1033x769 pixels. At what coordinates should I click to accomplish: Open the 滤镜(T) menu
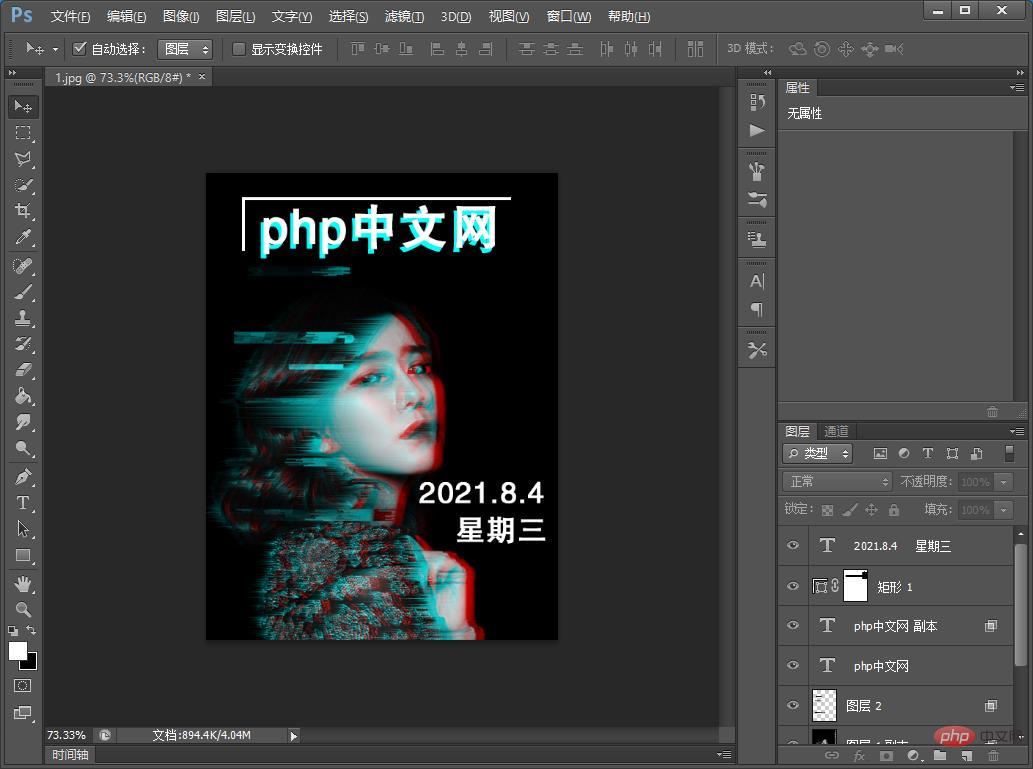[x=405, y=16]
